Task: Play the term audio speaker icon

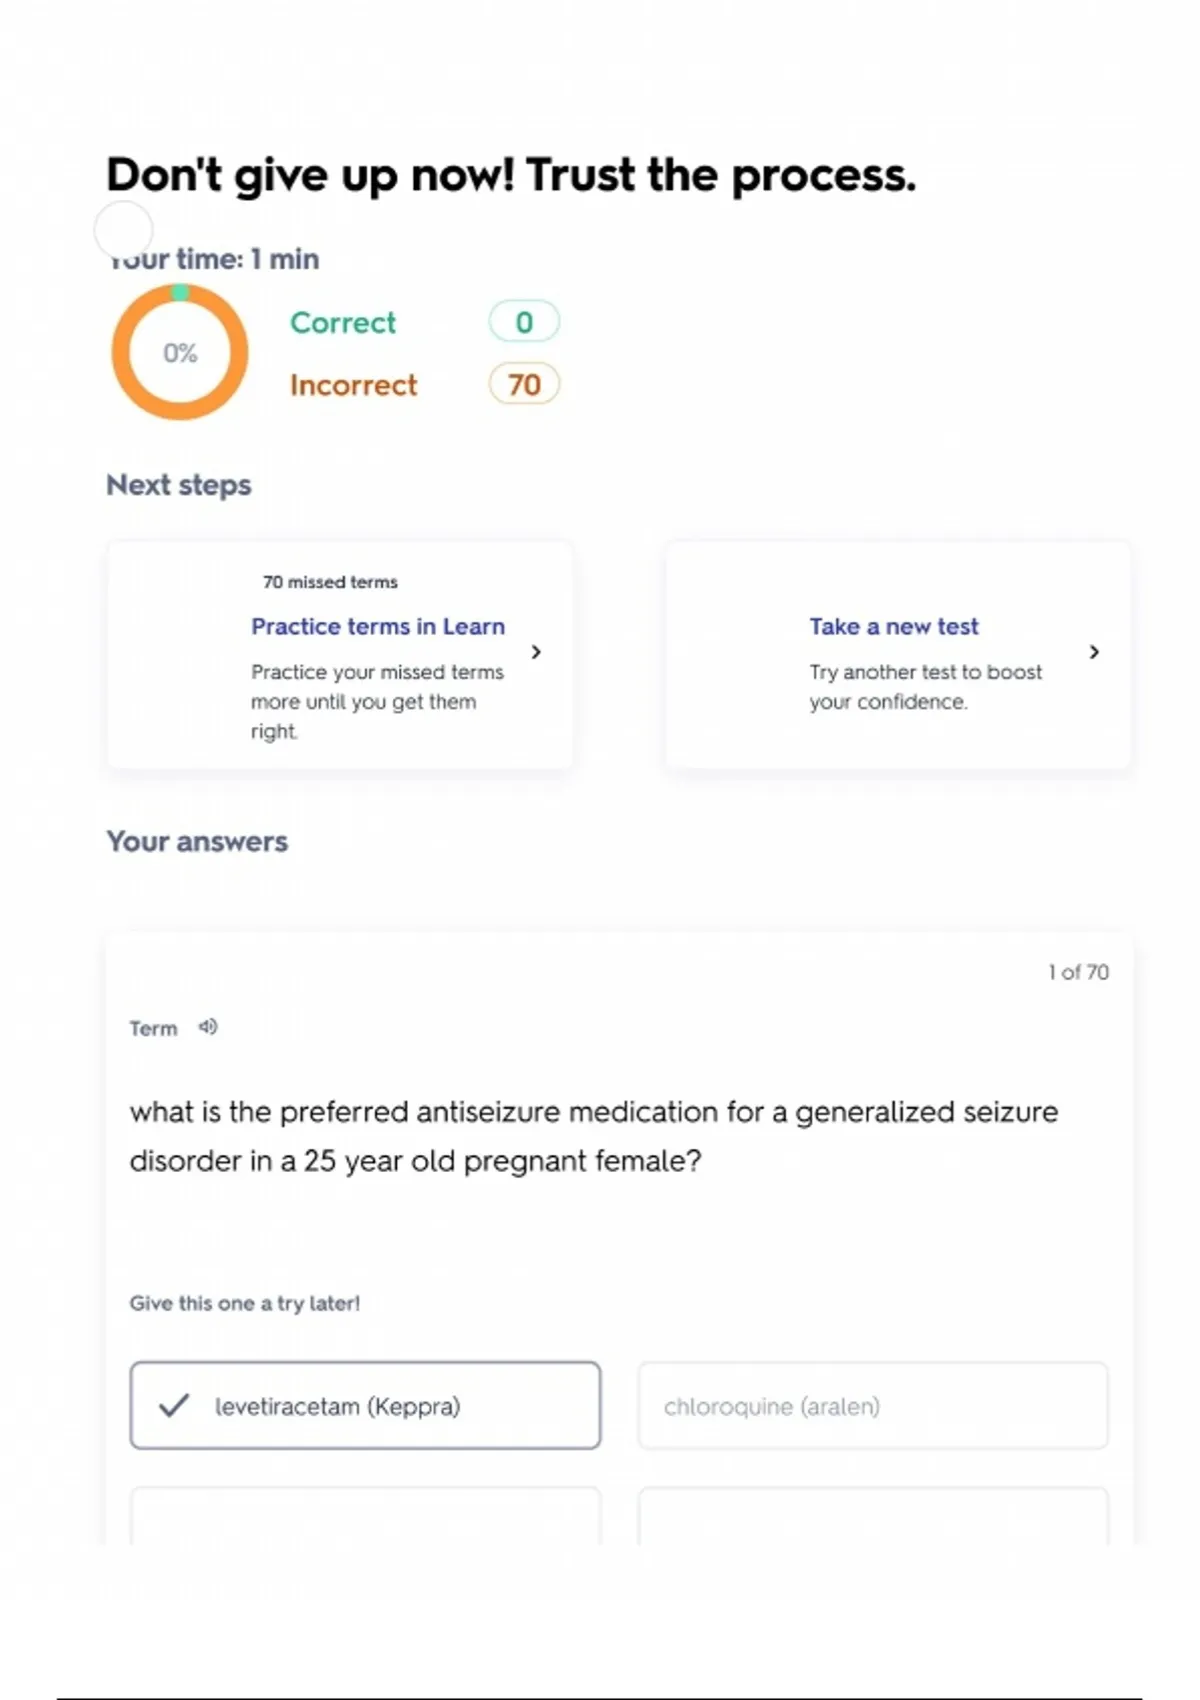Action: click(x=208, y=1027)
